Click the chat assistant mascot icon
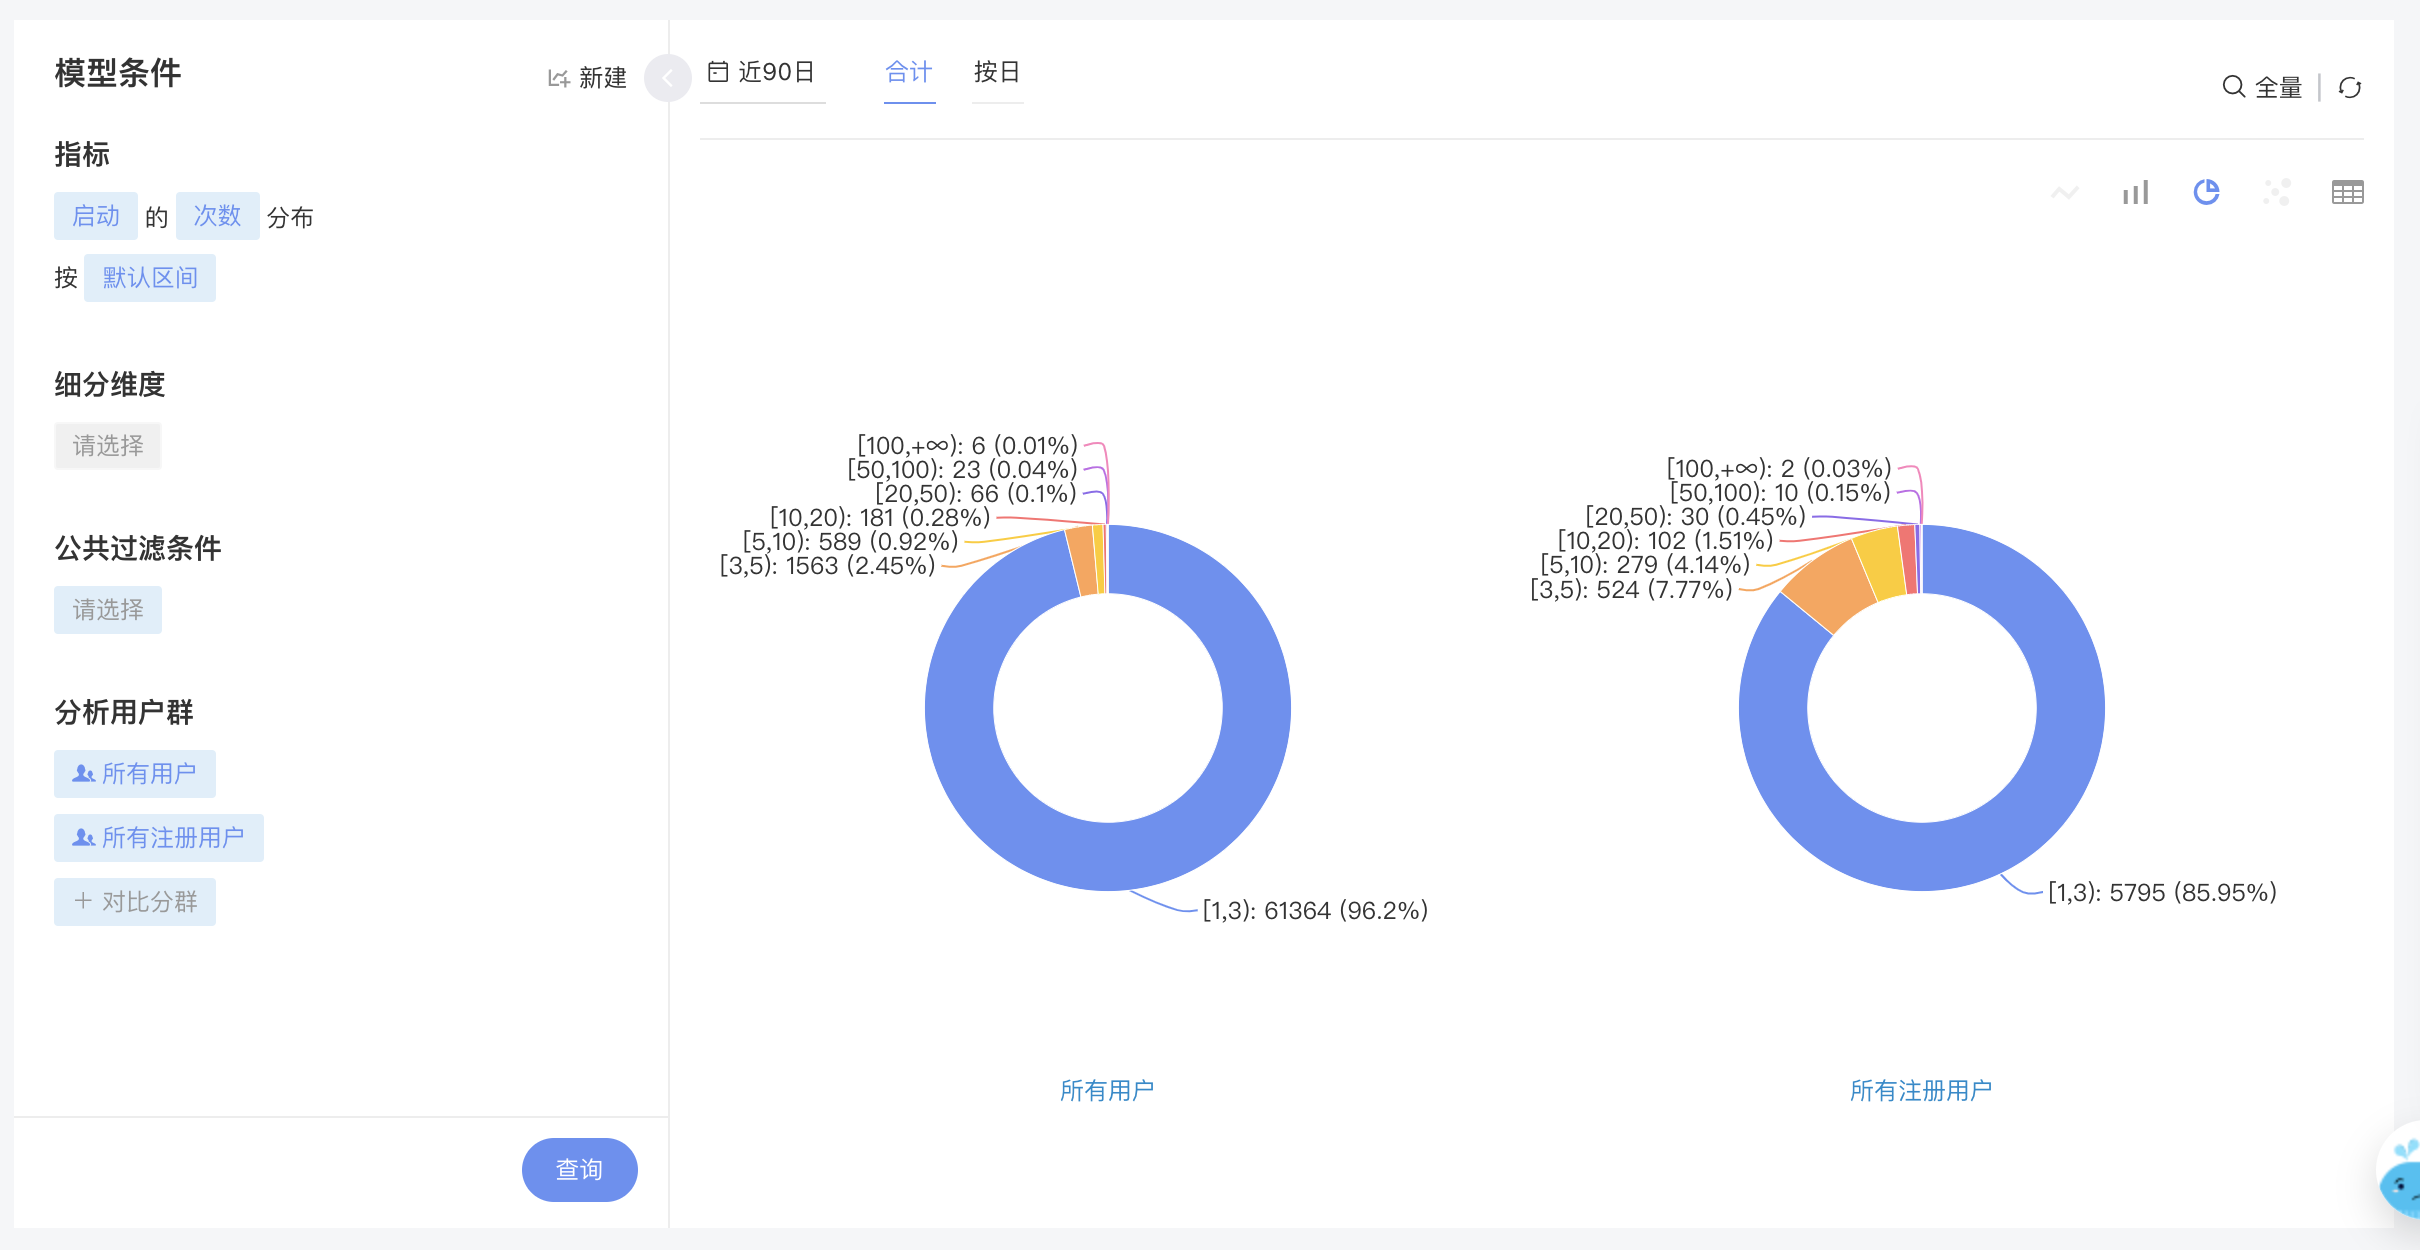The height and width of the screenshot is (1250, 2420). 2400,1172
